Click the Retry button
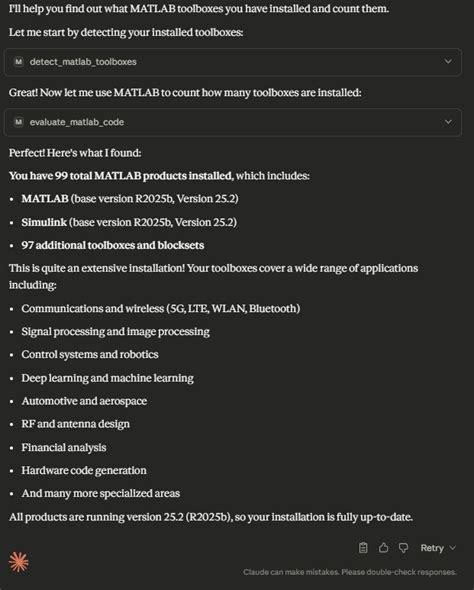 (x=432, y=548)
